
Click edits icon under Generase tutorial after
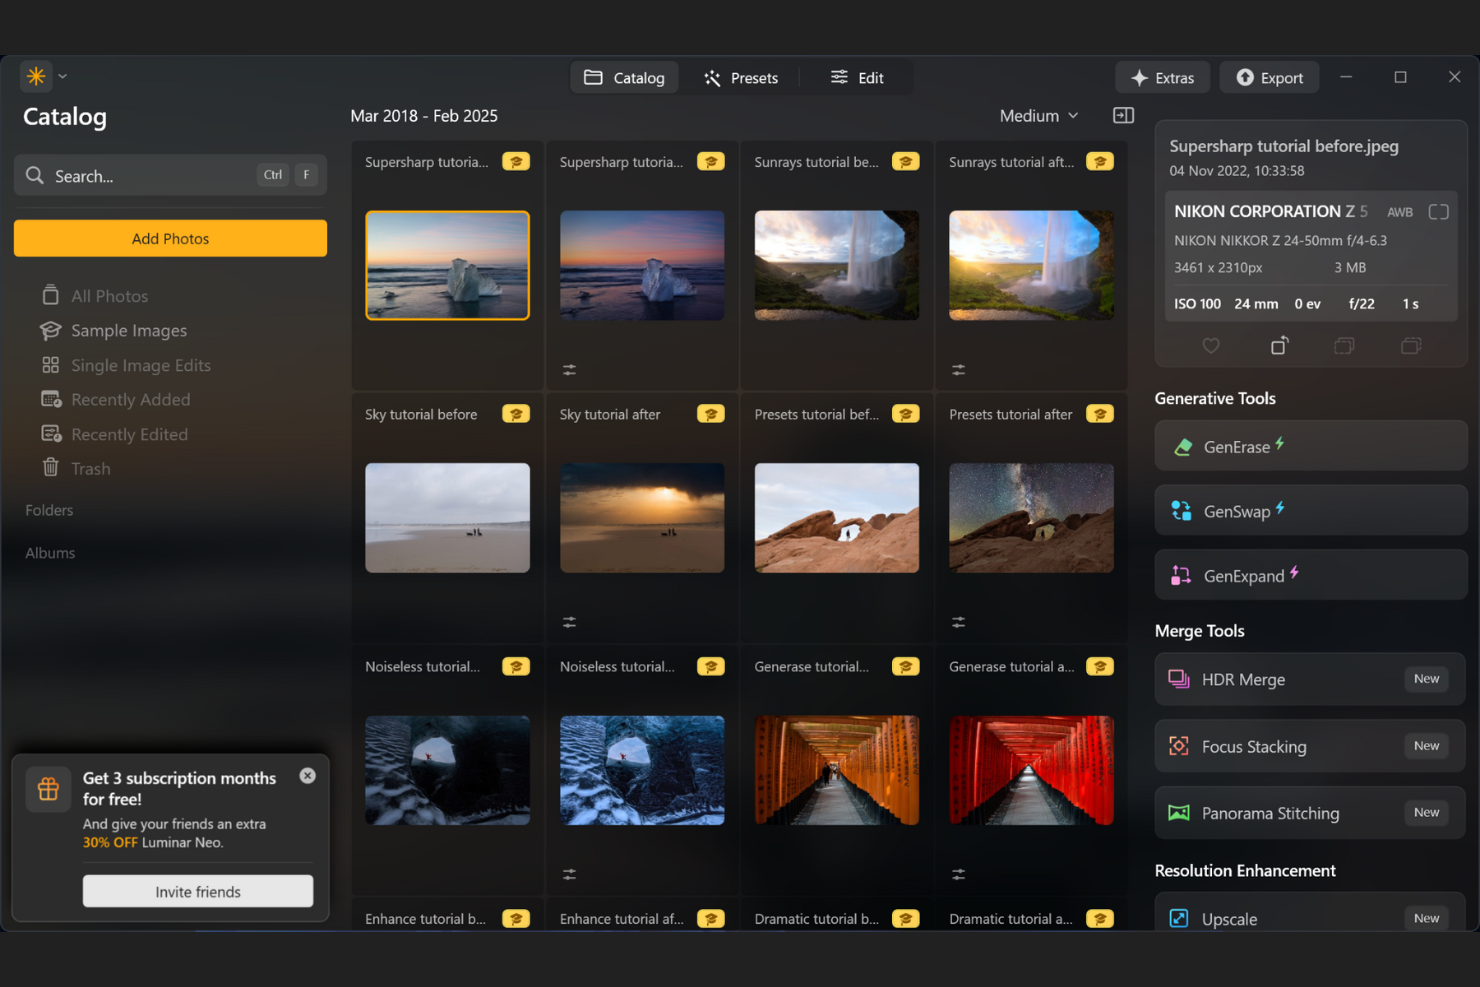click(958, 874)
